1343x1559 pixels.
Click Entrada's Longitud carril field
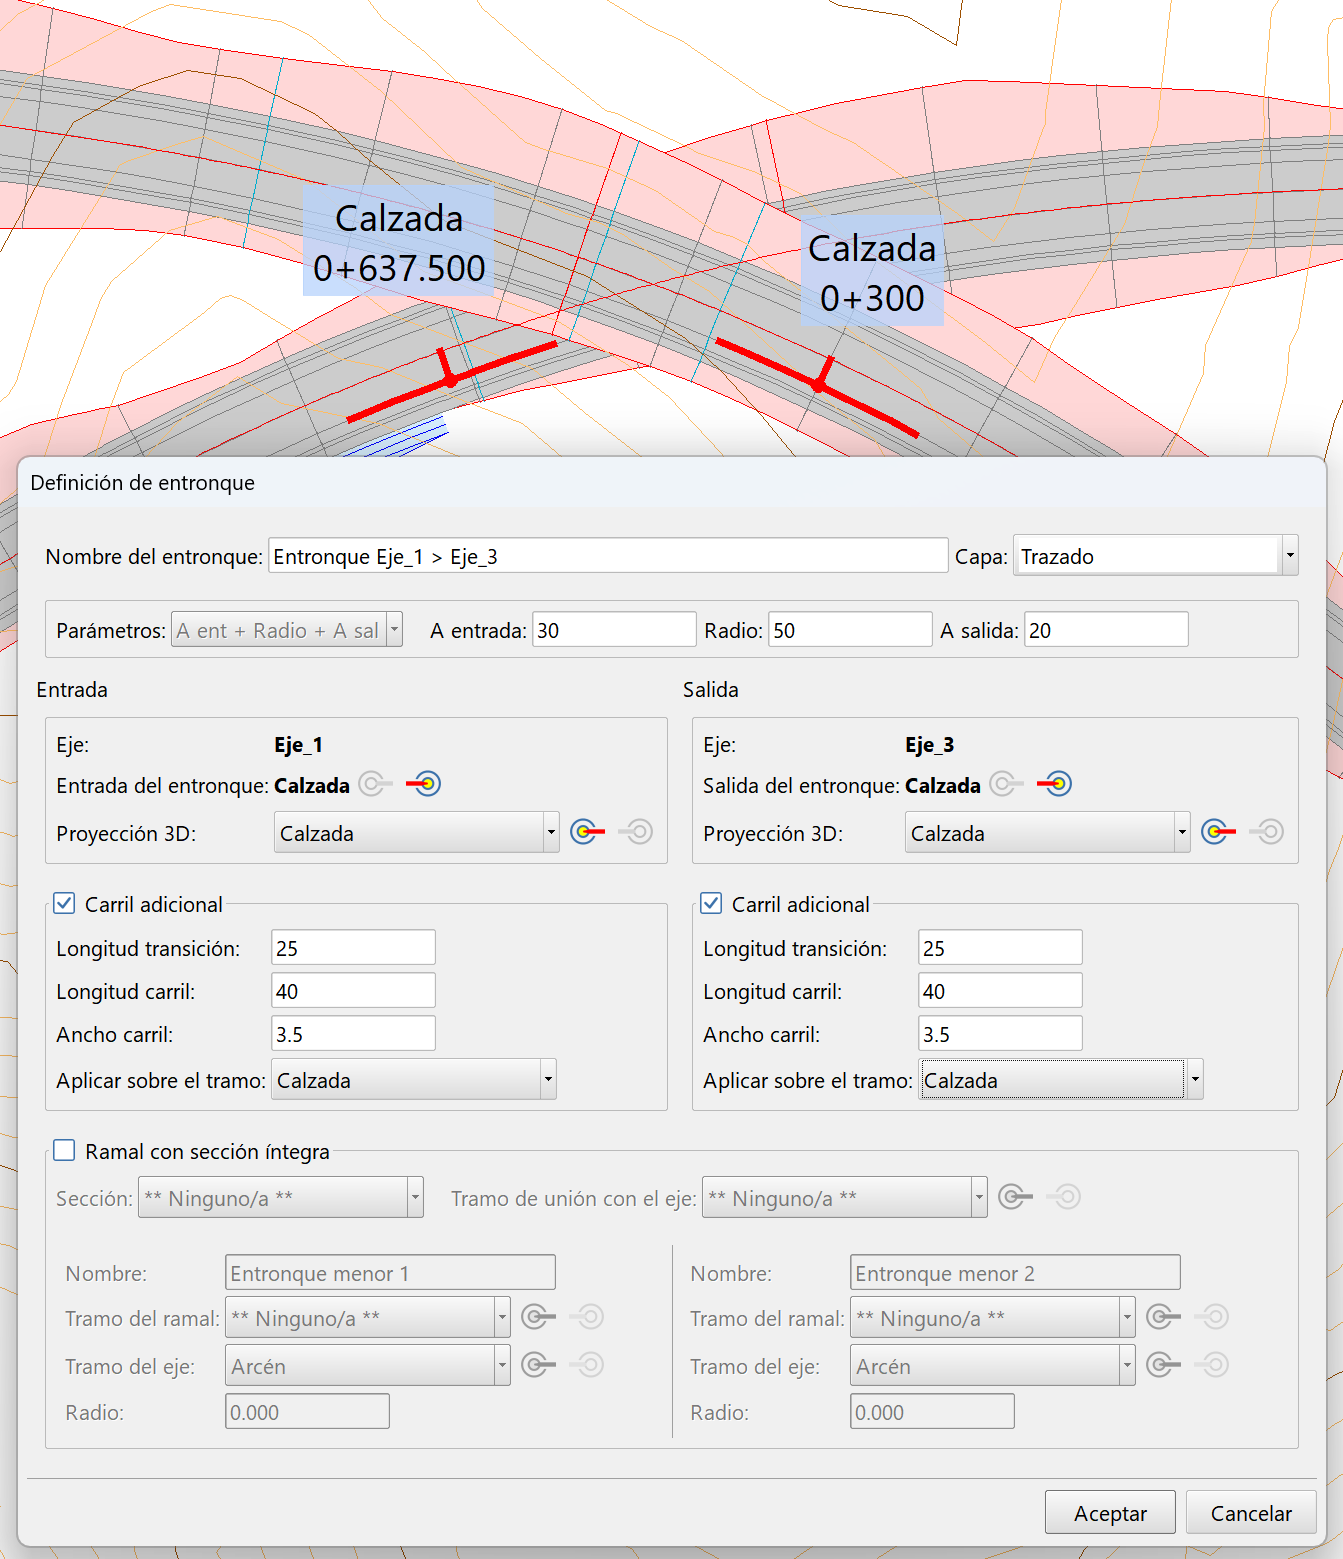[353, 991]
